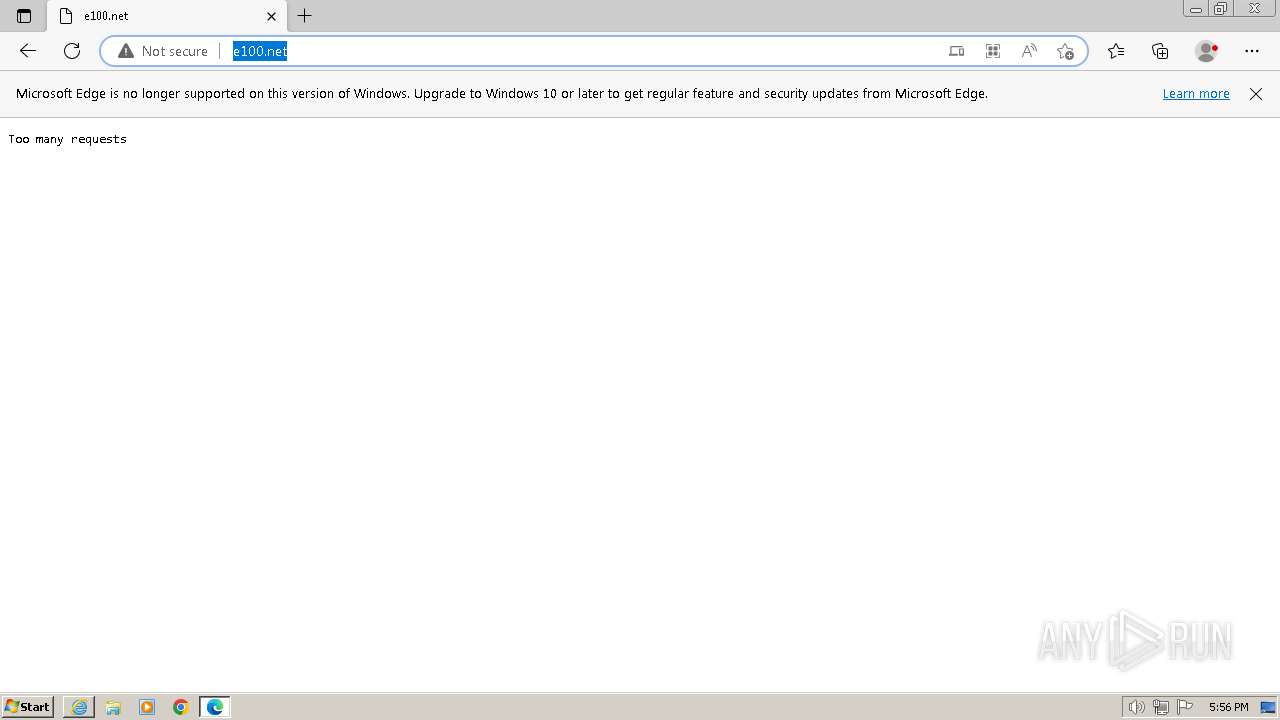Screen dimensions: 1280x720
Task: Open the user profile menu
Action: [x=1207, y=51]
